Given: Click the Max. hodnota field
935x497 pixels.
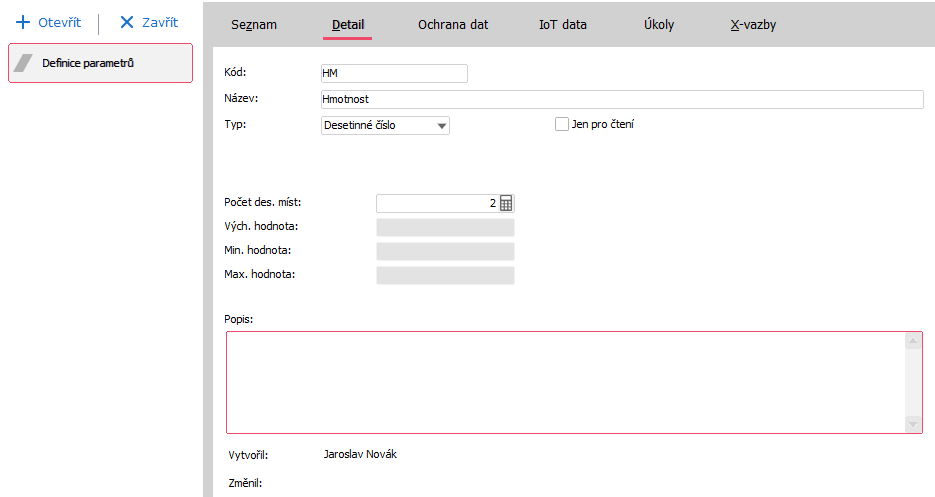Looking at the screenshot, I should (445, 275).
